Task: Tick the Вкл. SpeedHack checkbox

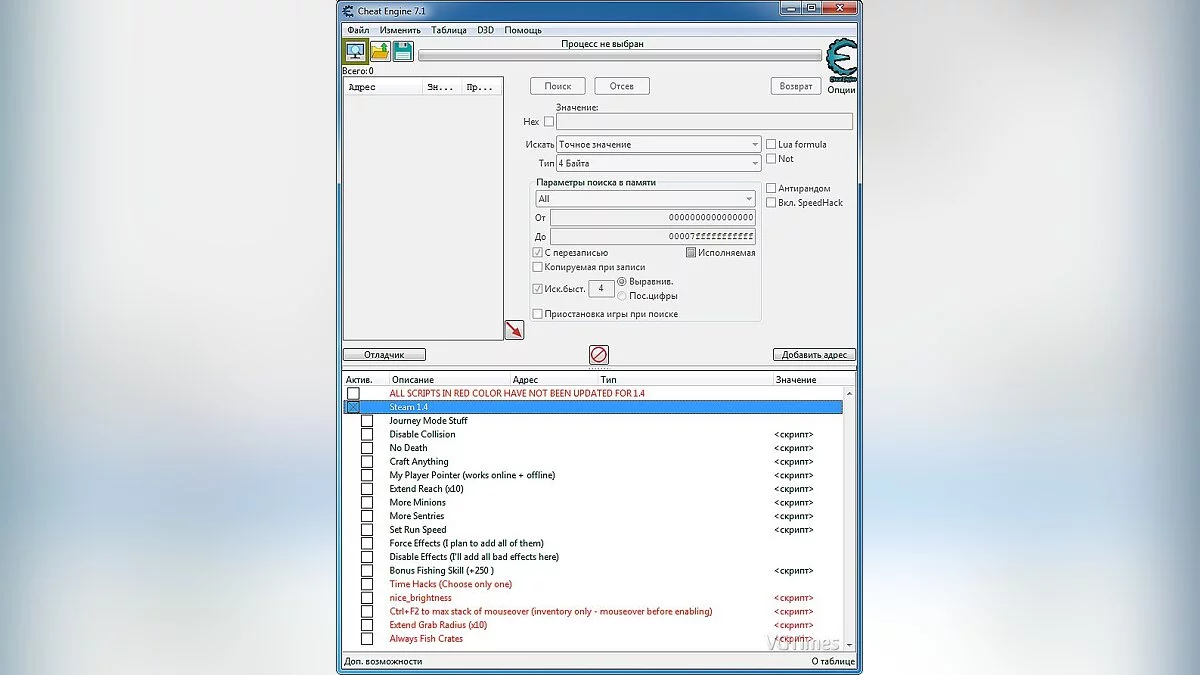Action: point(771,203)
